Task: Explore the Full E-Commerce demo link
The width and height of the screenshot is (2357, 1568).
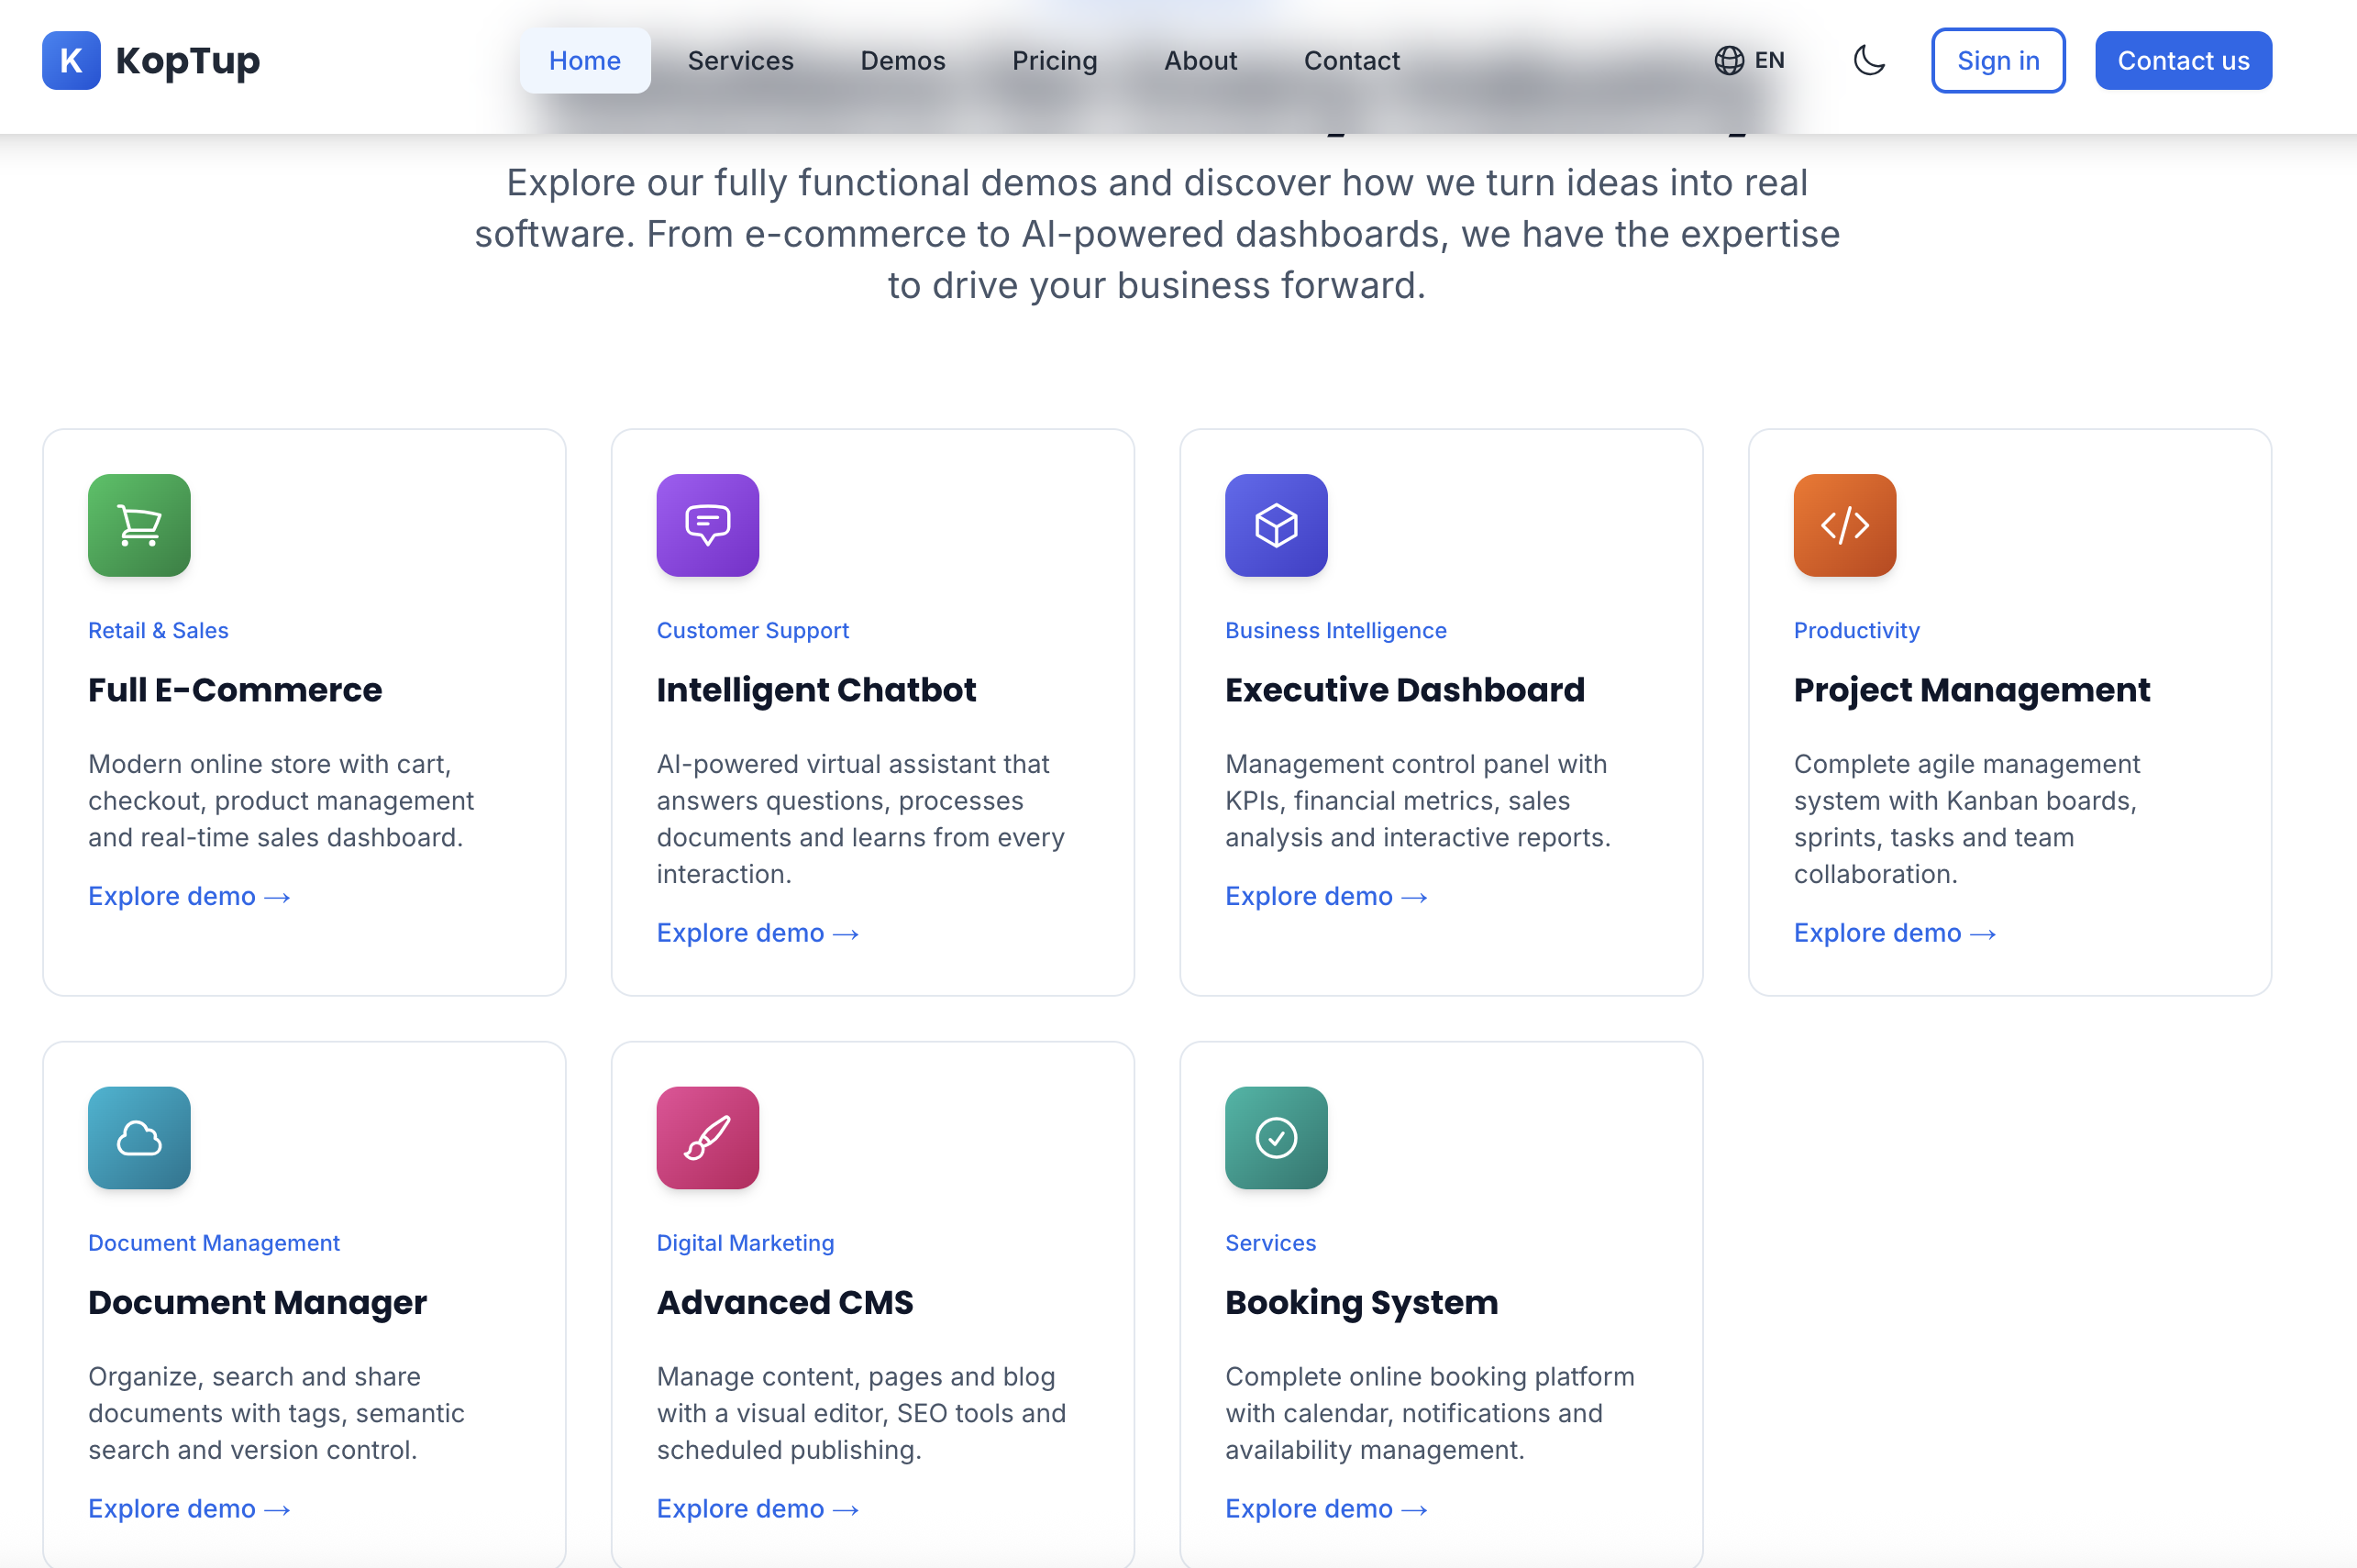Action: point(189,896)
